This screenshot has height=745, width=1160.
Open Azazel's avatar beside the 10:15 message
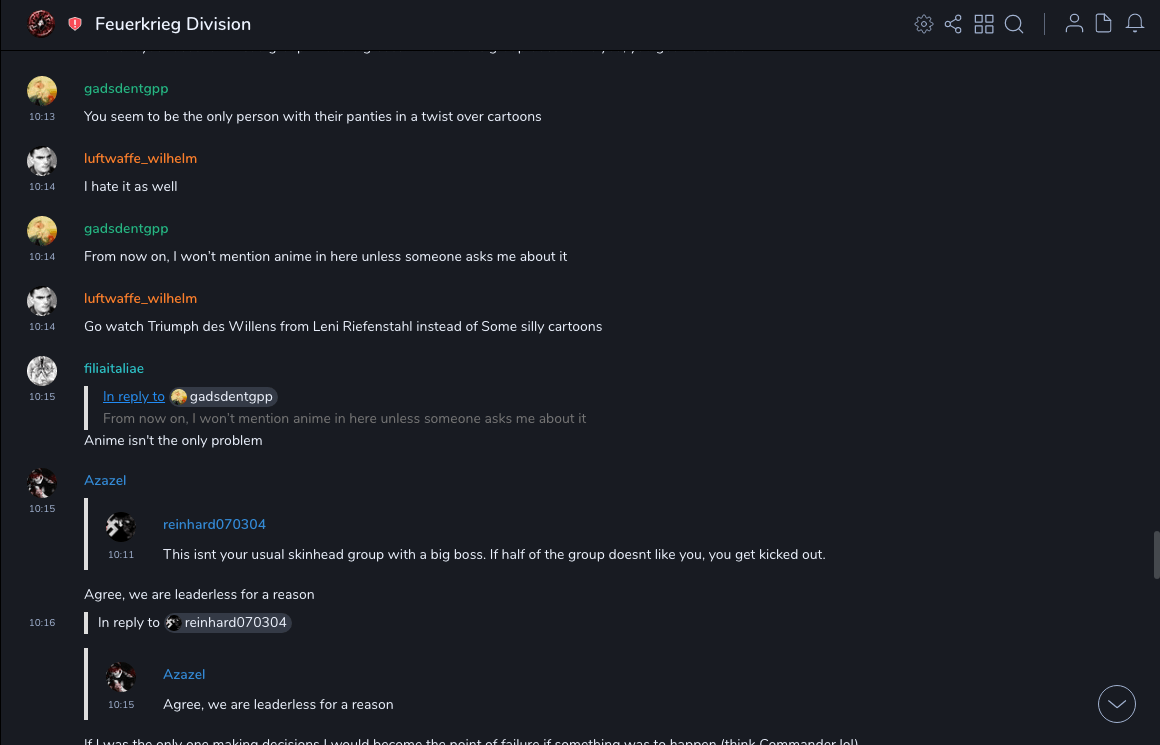tap(42, 483)
